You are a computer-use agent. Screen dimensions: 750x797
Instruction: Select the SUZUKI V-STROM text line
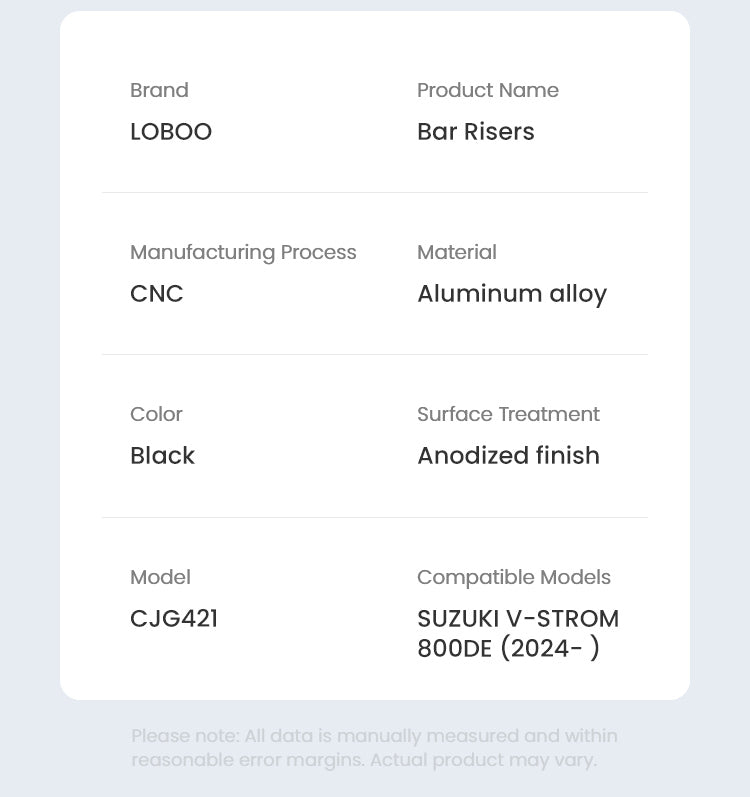click(518, 619)
